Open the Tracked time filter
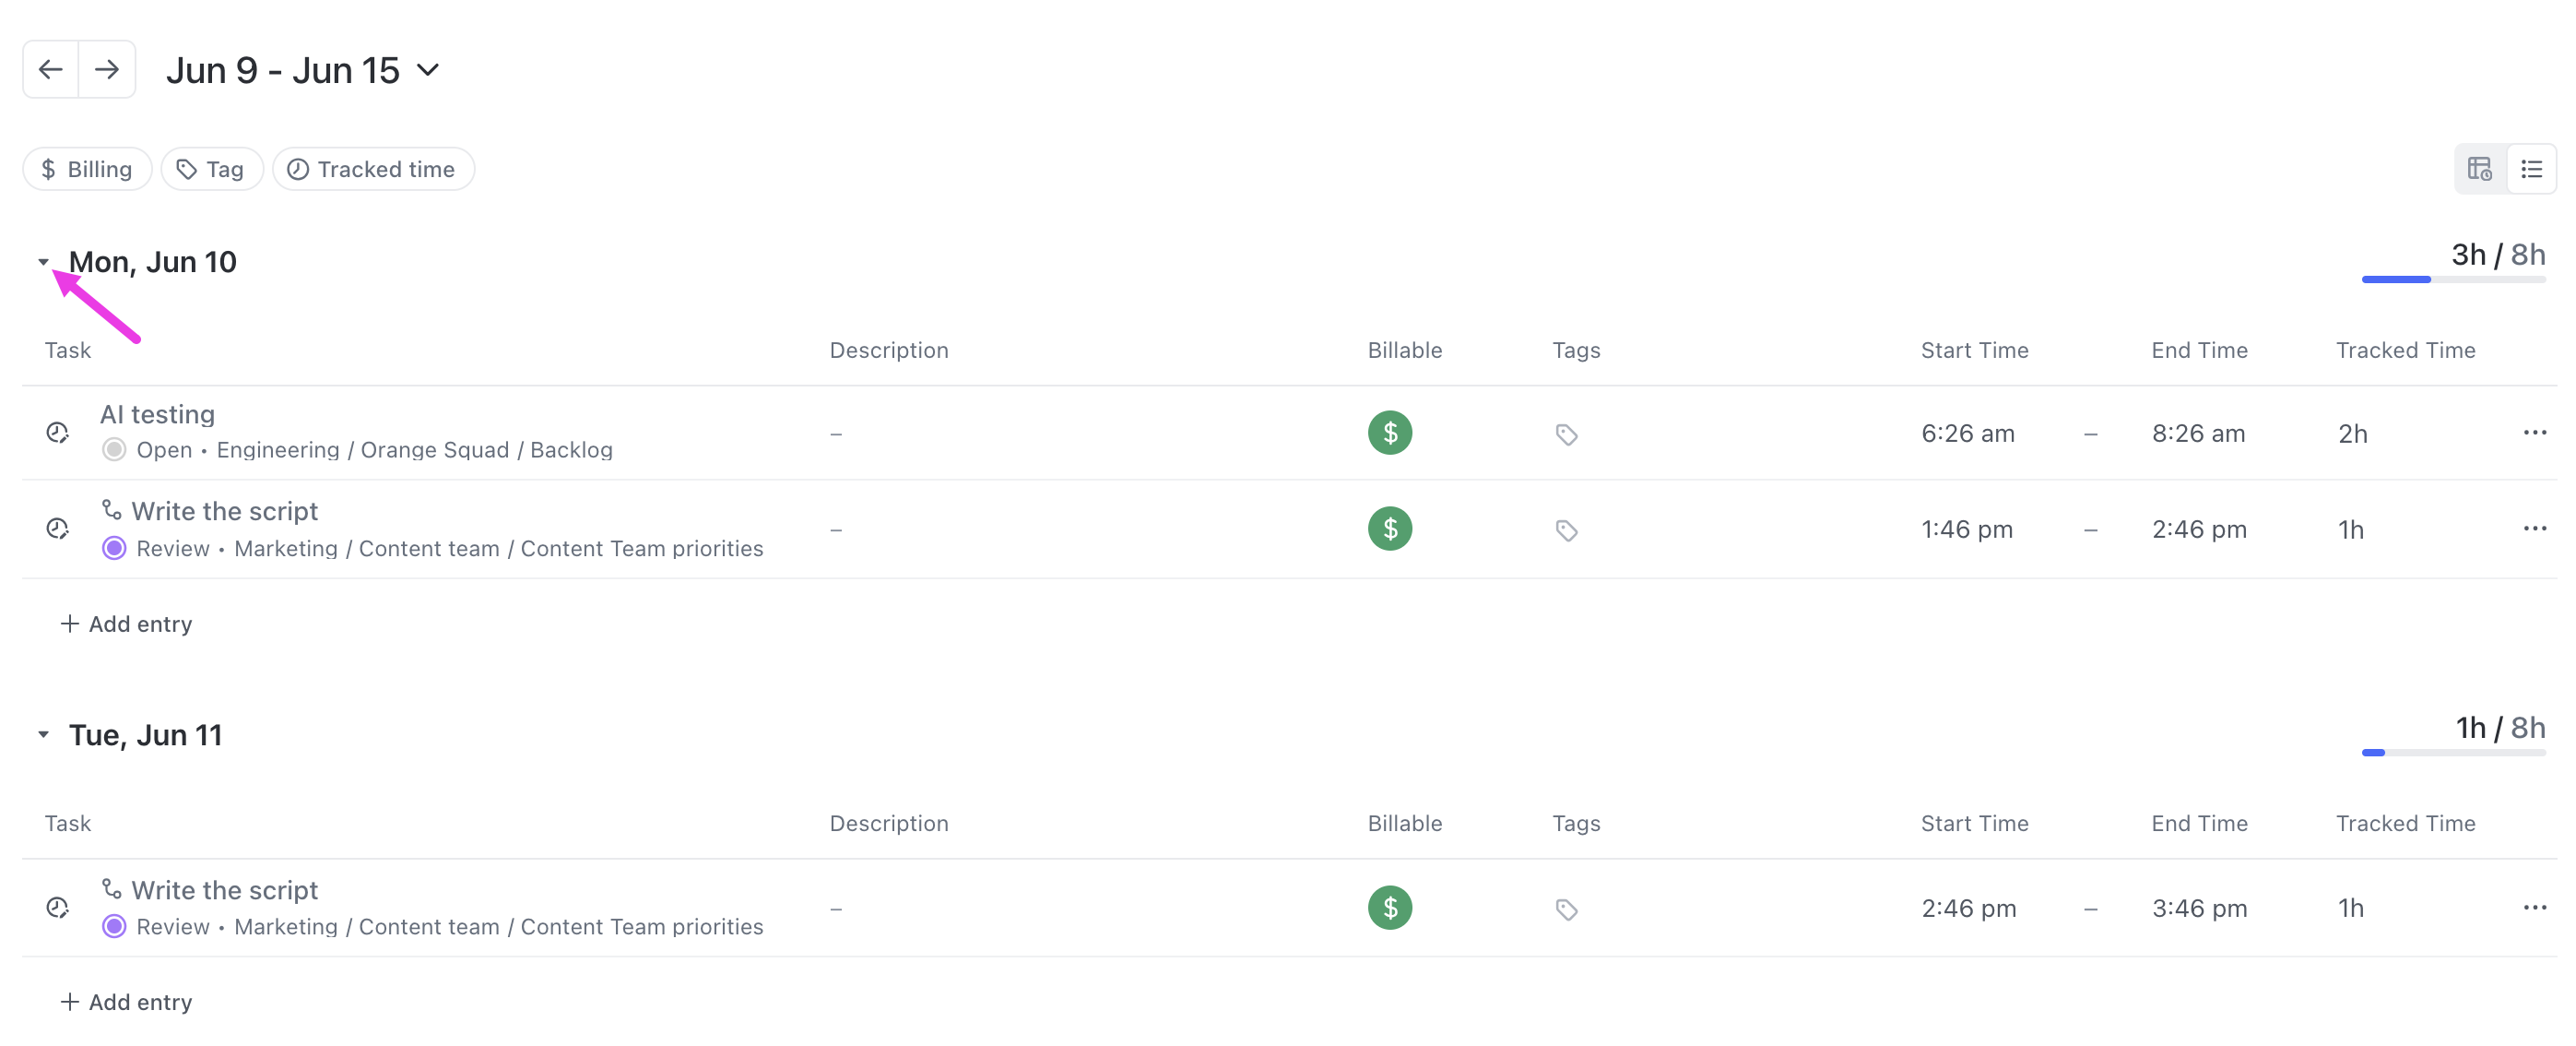Image resolution: width=2576 pixels, height=1046 pixels. (373, 169)
